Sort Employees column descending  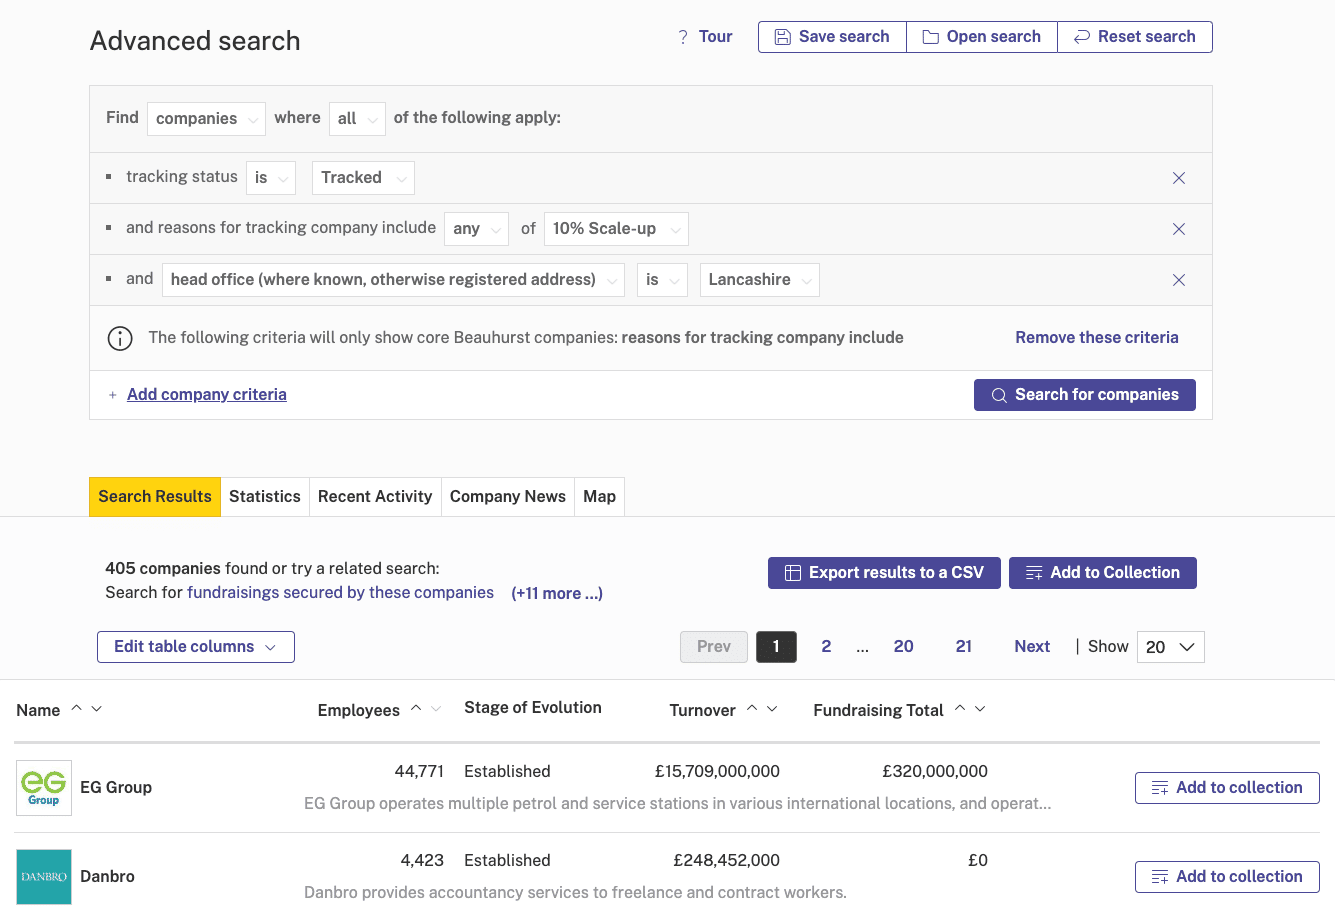pyautogui.click(x=436, y=709)
